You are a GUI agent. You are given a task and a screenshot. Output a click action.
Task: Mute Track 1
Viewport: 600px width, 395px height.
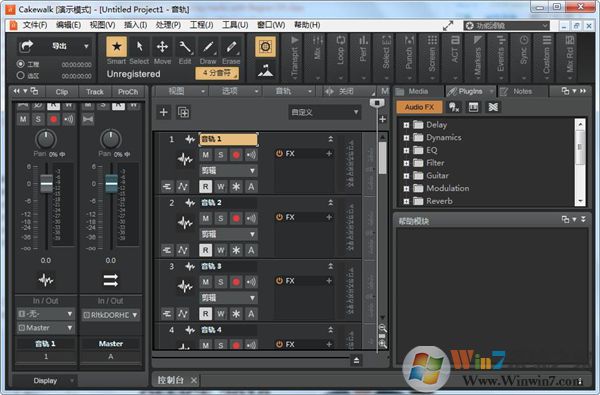click(x=205, y=155)
